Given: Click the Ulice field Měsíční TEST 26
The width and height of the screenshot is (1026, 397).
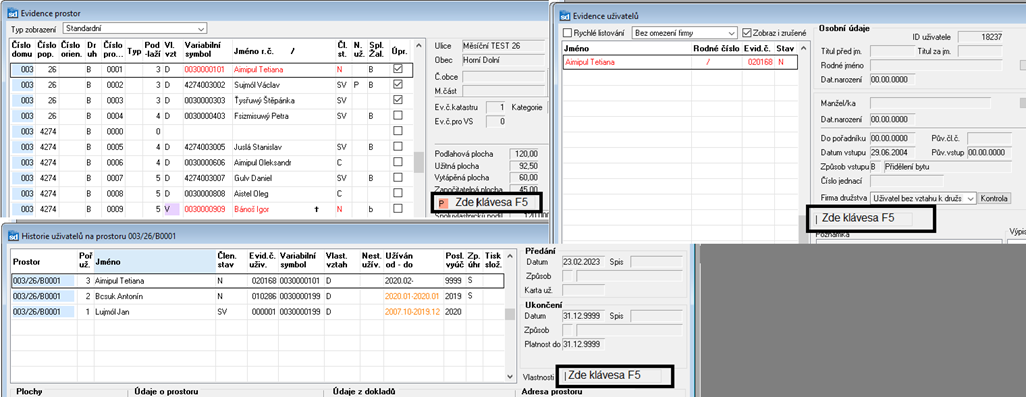Looking at the screenshot, I should pos(503,46).
